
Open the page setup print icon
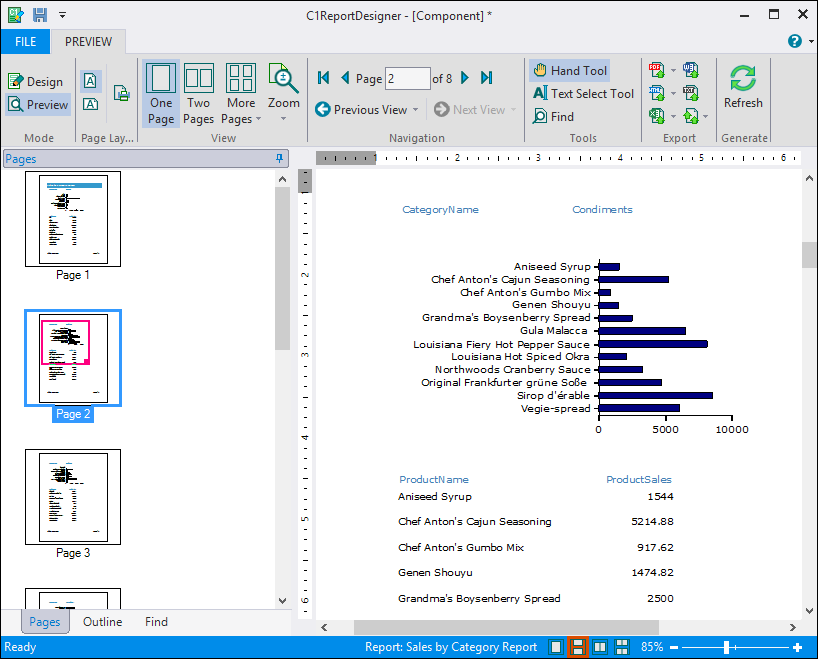coord(121,93)
